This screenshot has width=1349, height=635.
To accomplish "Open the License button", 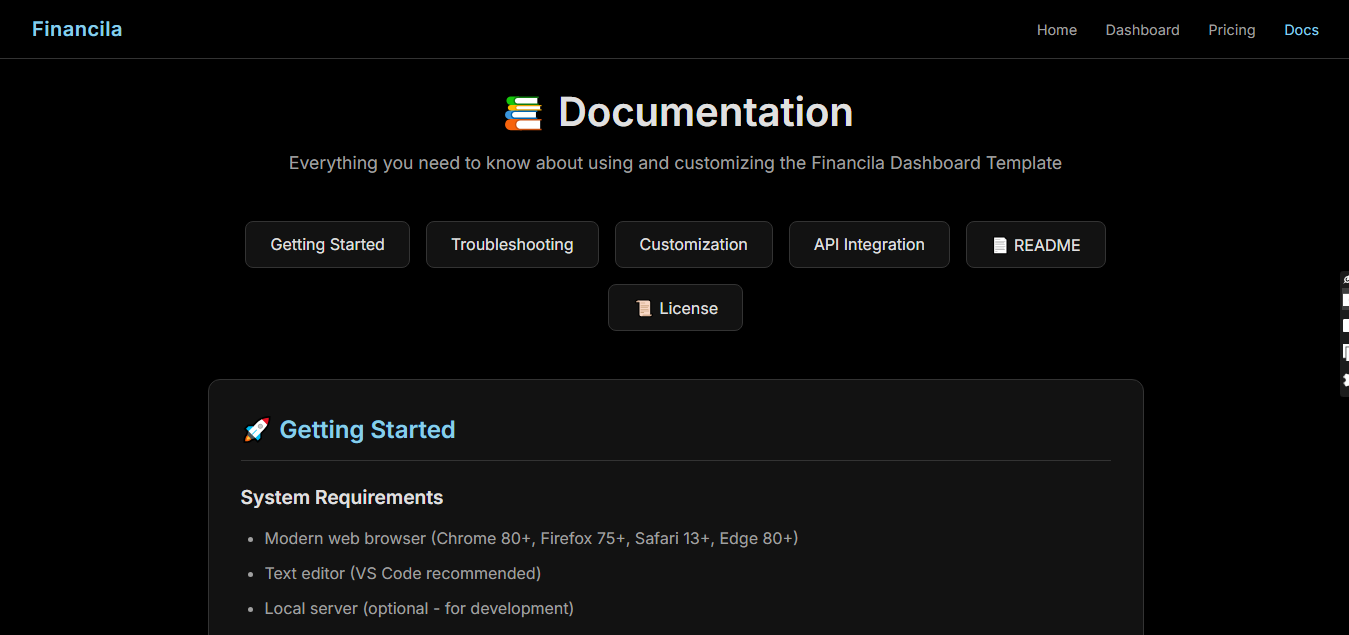I will click(675, 307).
